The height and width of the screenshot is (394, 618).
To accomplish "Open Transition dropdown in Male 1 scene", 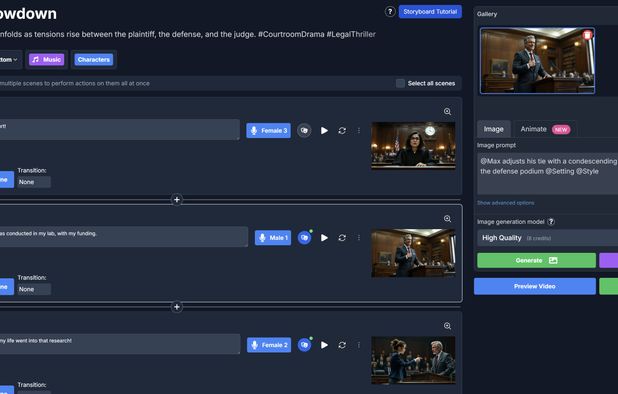I will click(34, 289).
